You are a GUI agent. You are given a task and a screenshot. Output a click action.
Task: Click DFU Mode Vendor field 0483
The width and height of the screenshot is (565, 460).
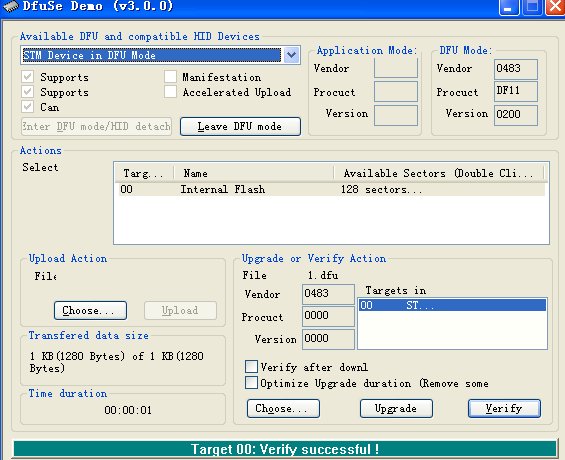click(516, 69)
